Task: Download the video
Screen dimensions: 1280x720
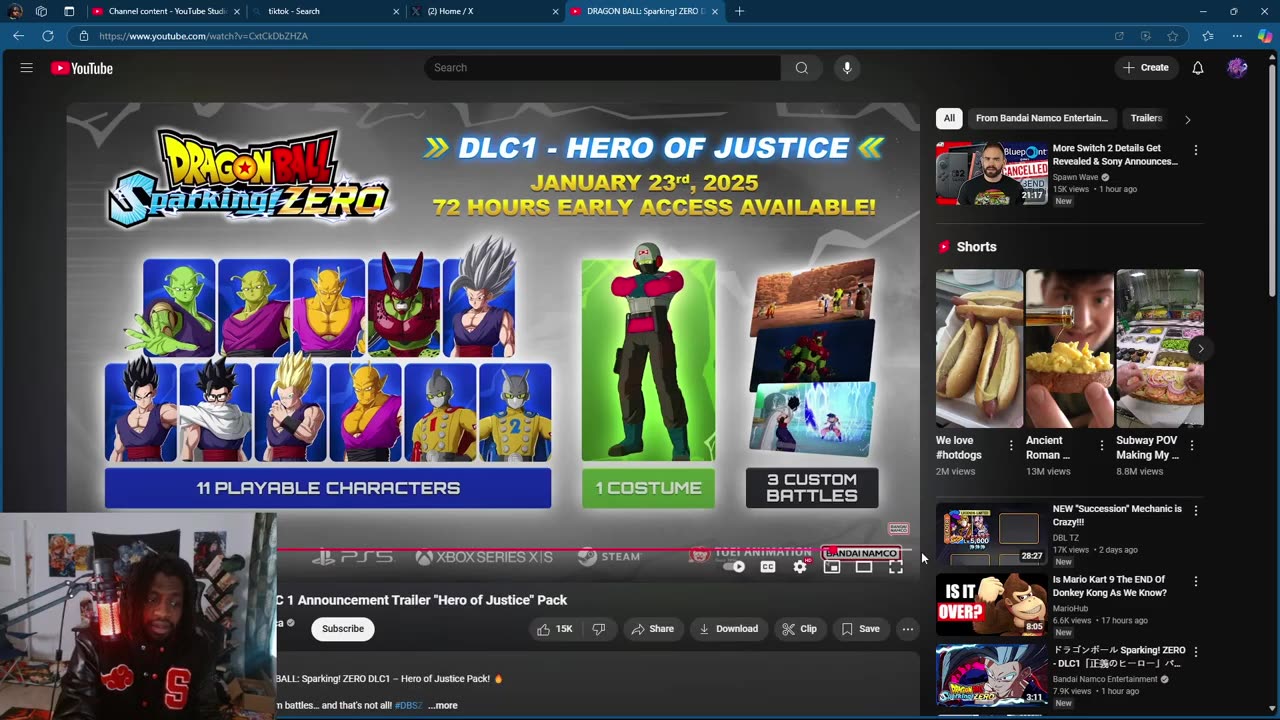Action: (x=728, y=629)
